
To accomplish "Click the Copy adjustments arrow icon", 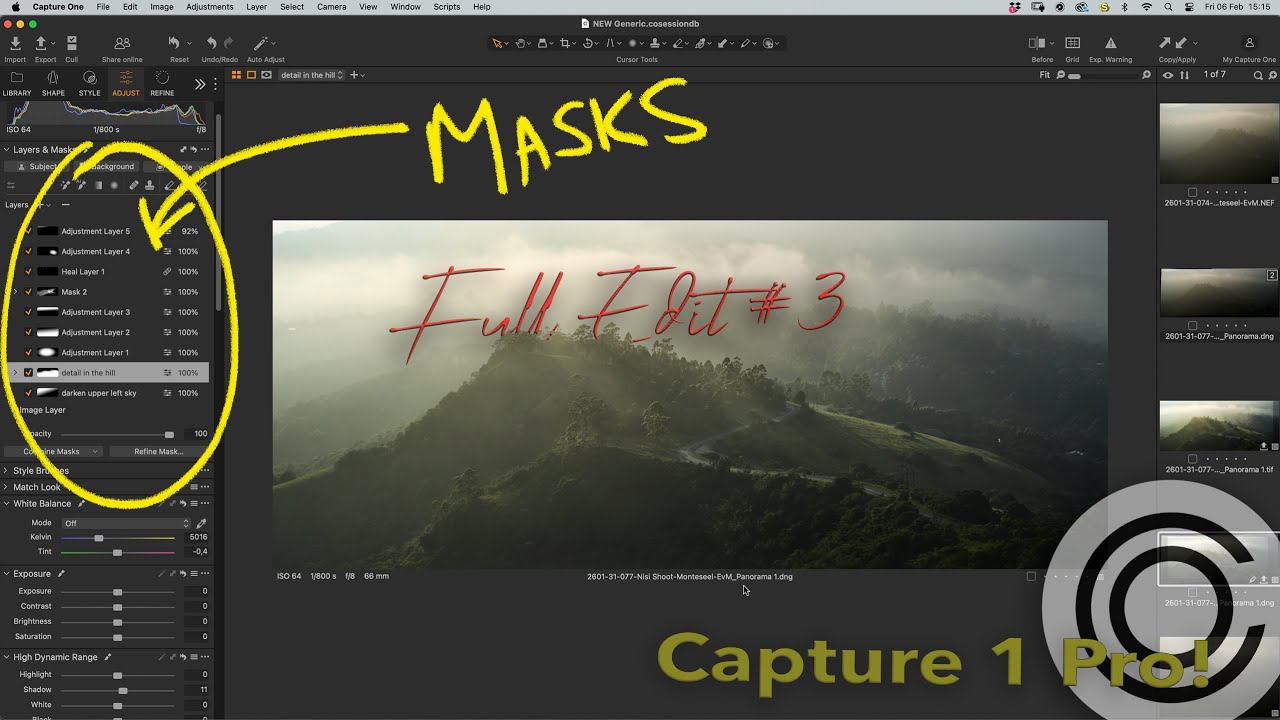I will [x=1164, y=44].
